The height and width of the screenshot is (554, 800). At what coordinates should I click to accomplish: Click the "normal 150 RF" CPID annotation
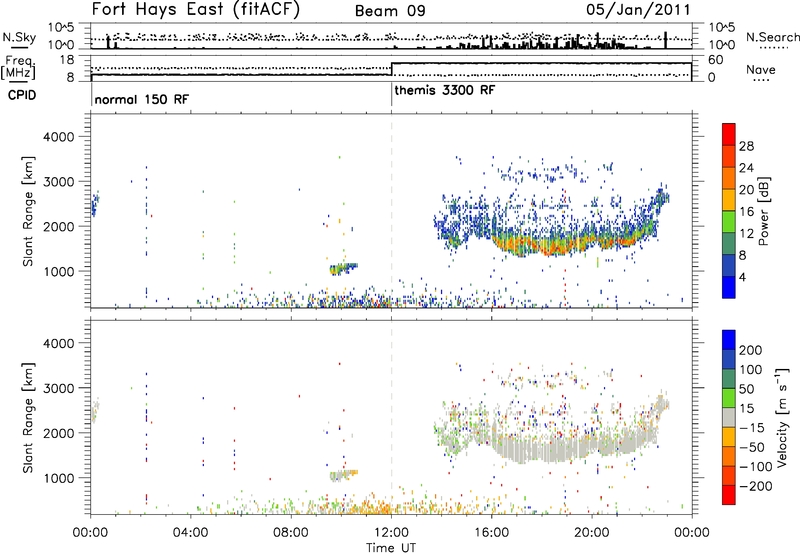click(141, 99)
